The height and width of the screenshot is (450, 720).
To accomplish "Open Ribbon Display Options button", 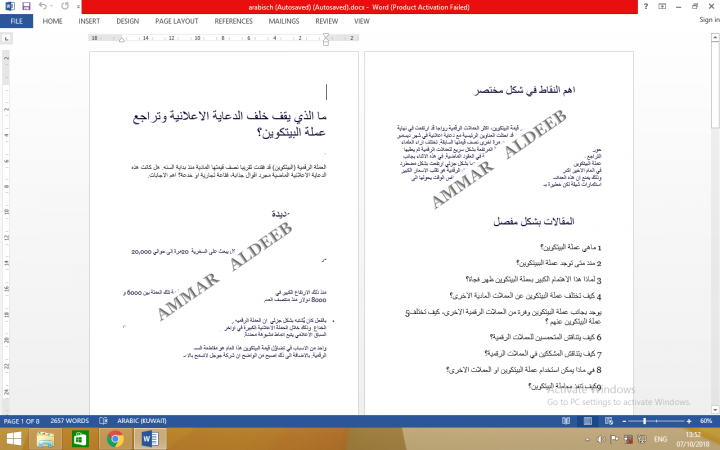I will click(x=662, y=6).
